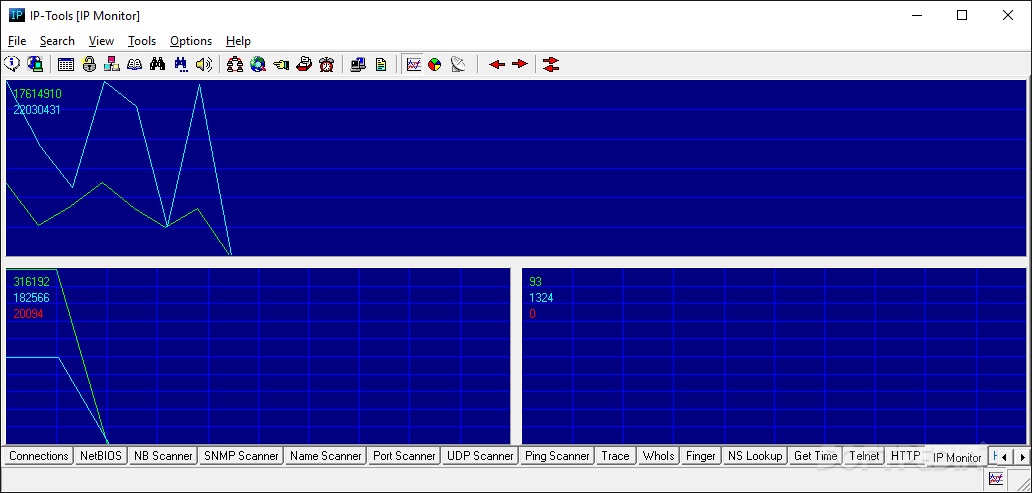This screenshot has width=1032, height=493.
Task: Click cyan value 22030431 in top graph
Action: (37, 110)
